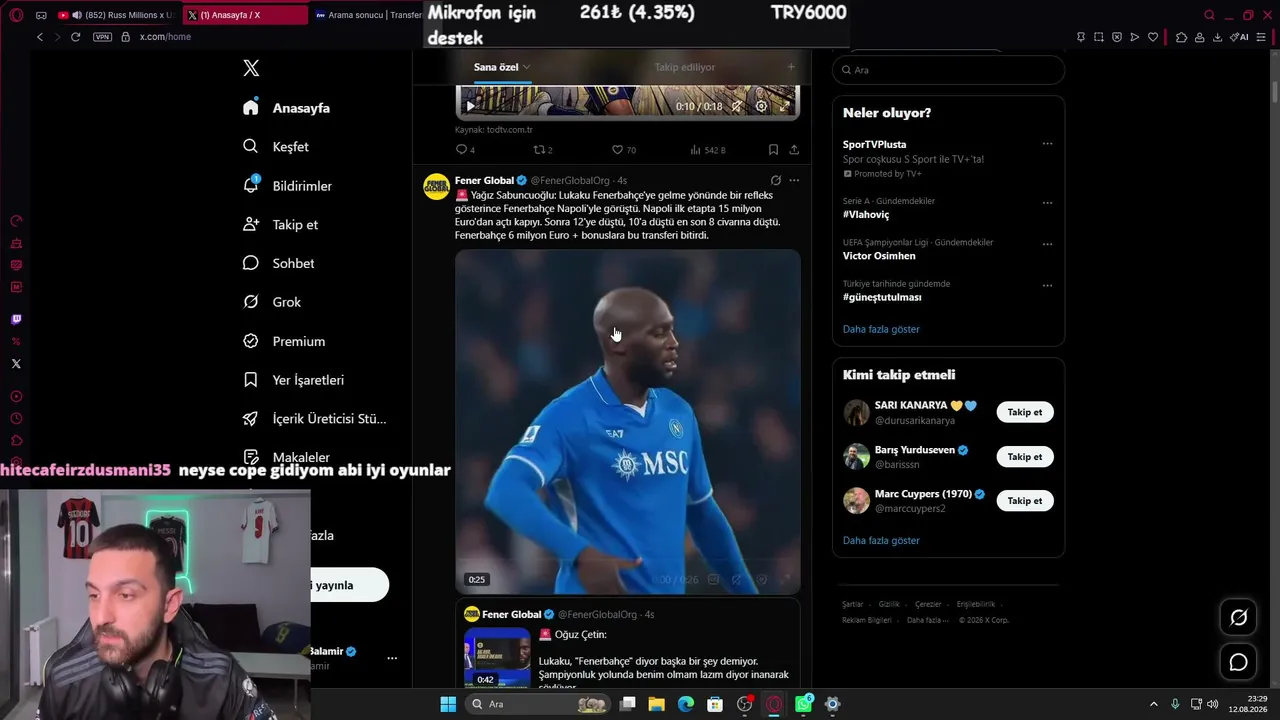Unmute the top video

736,106
